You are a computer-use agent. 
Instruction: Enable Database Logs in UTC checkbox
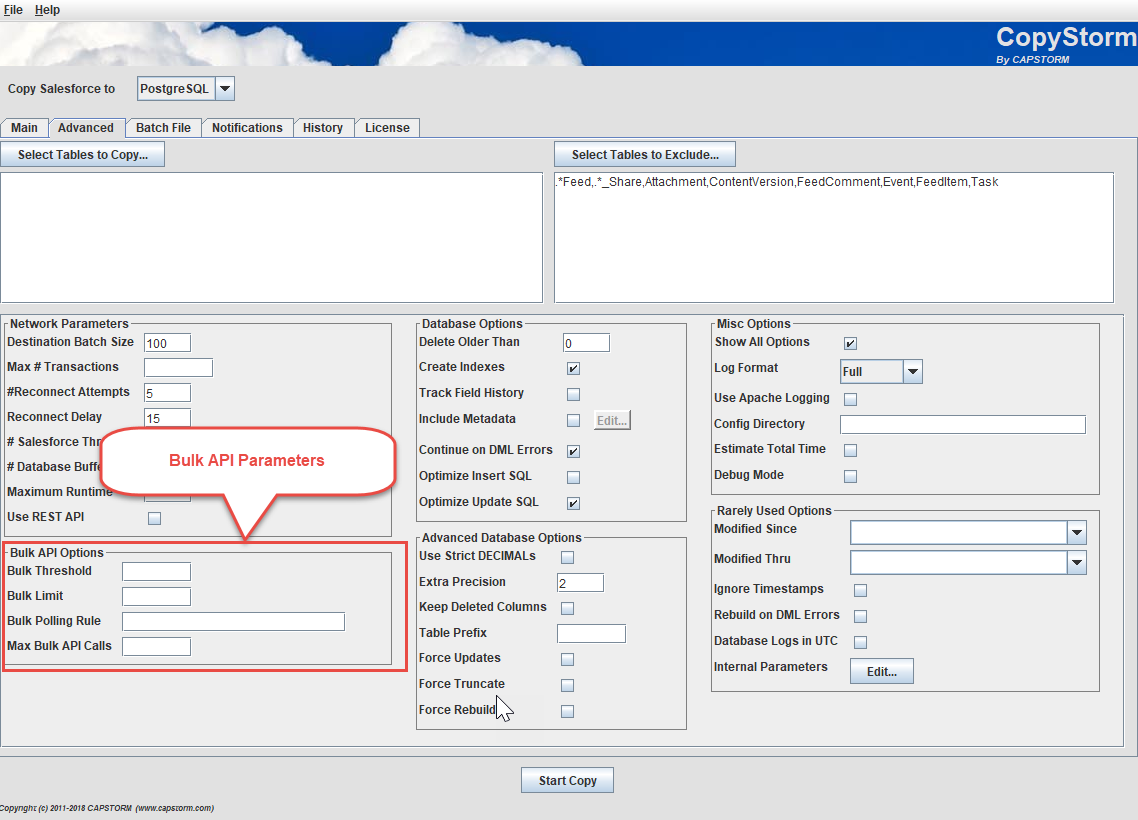tap(860, 642)
